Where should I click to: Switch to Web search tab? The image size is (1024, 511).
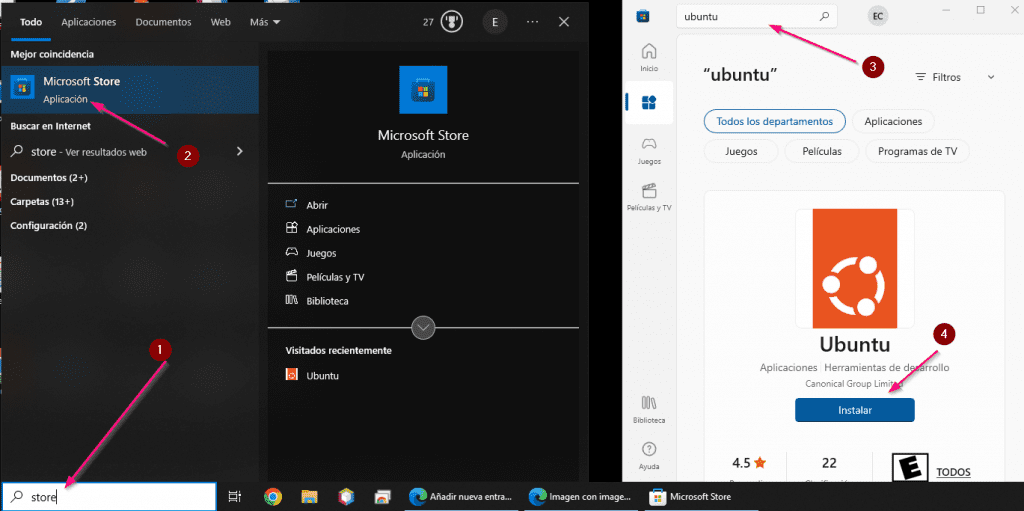221,22
